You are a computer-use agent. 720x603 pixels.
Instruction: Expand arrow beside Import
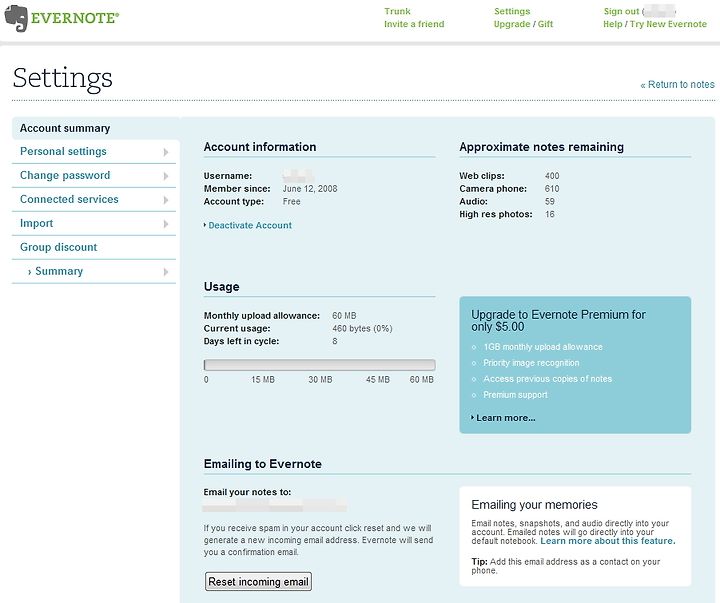point(166,224)
